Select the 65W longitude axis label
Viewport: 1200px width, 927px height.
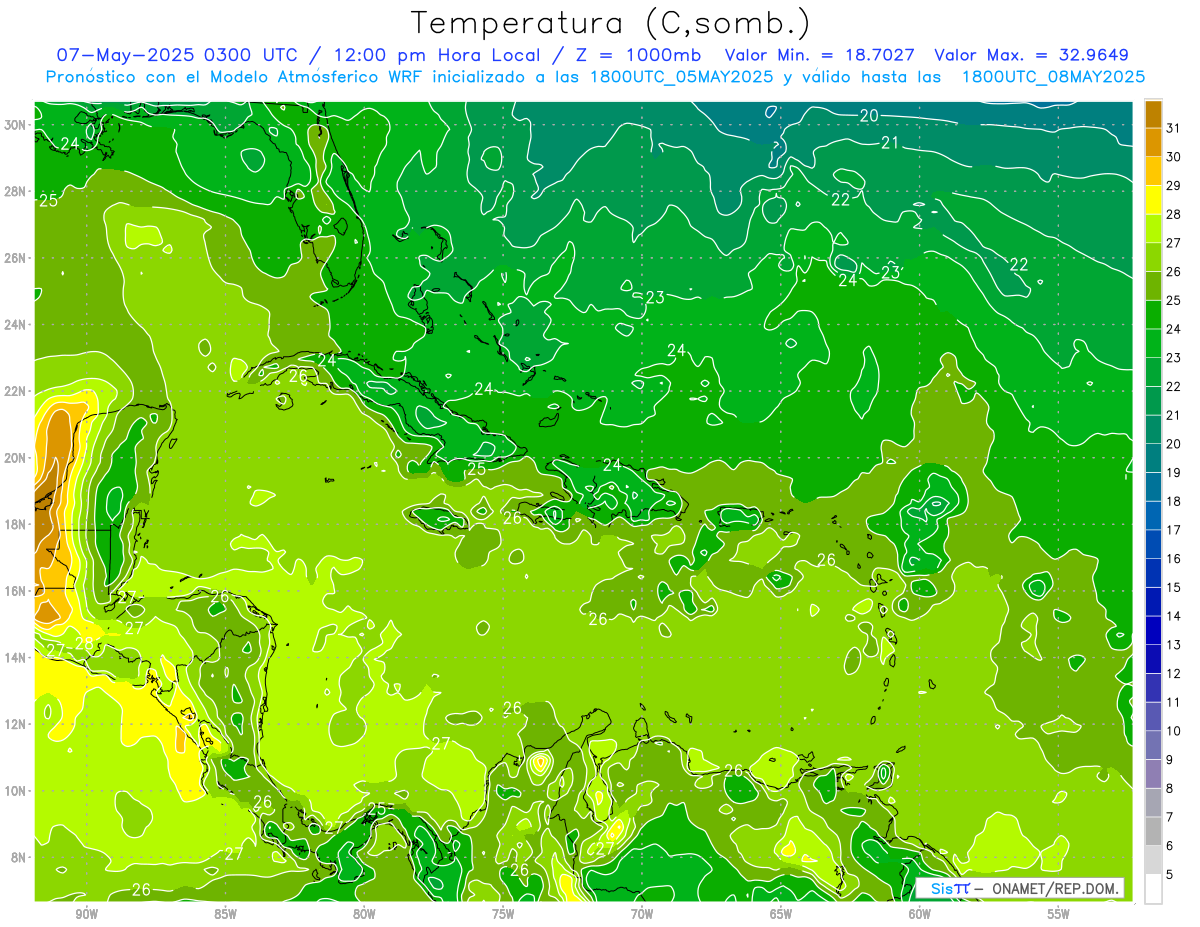coord(781,914)
